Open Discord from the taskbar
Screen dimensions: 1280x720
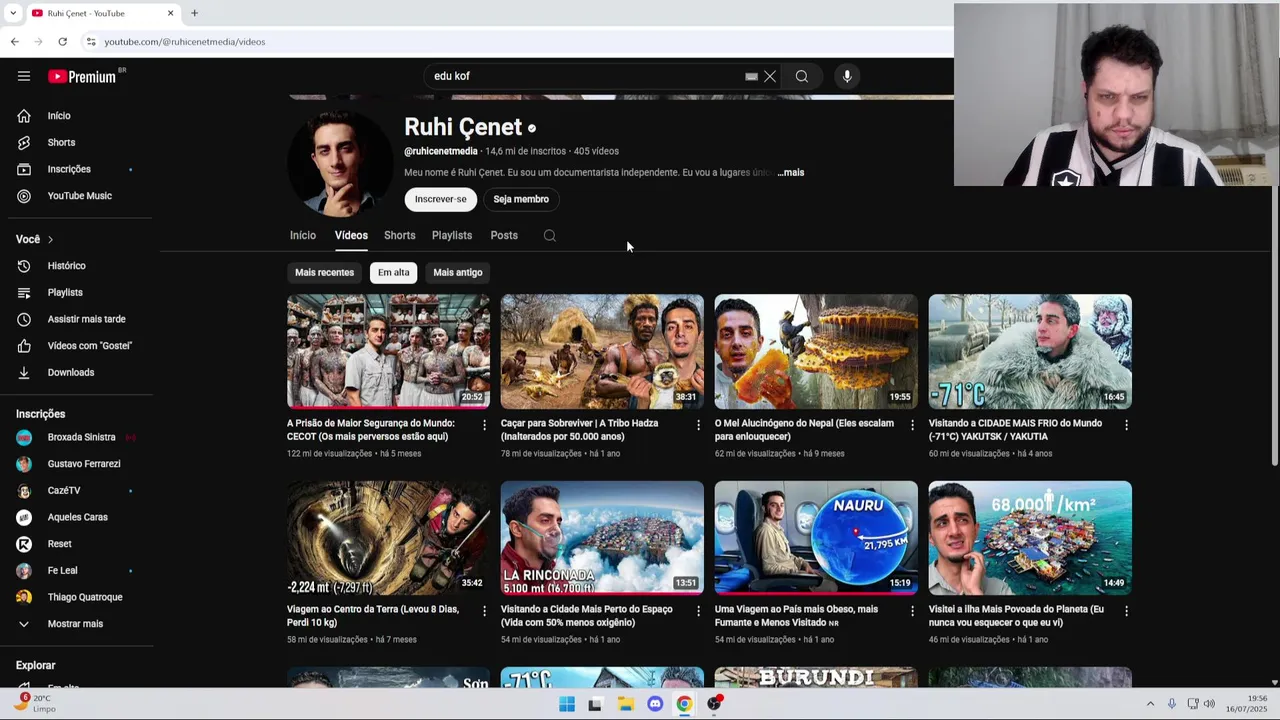pyautogui.click(x=655, y=704)
